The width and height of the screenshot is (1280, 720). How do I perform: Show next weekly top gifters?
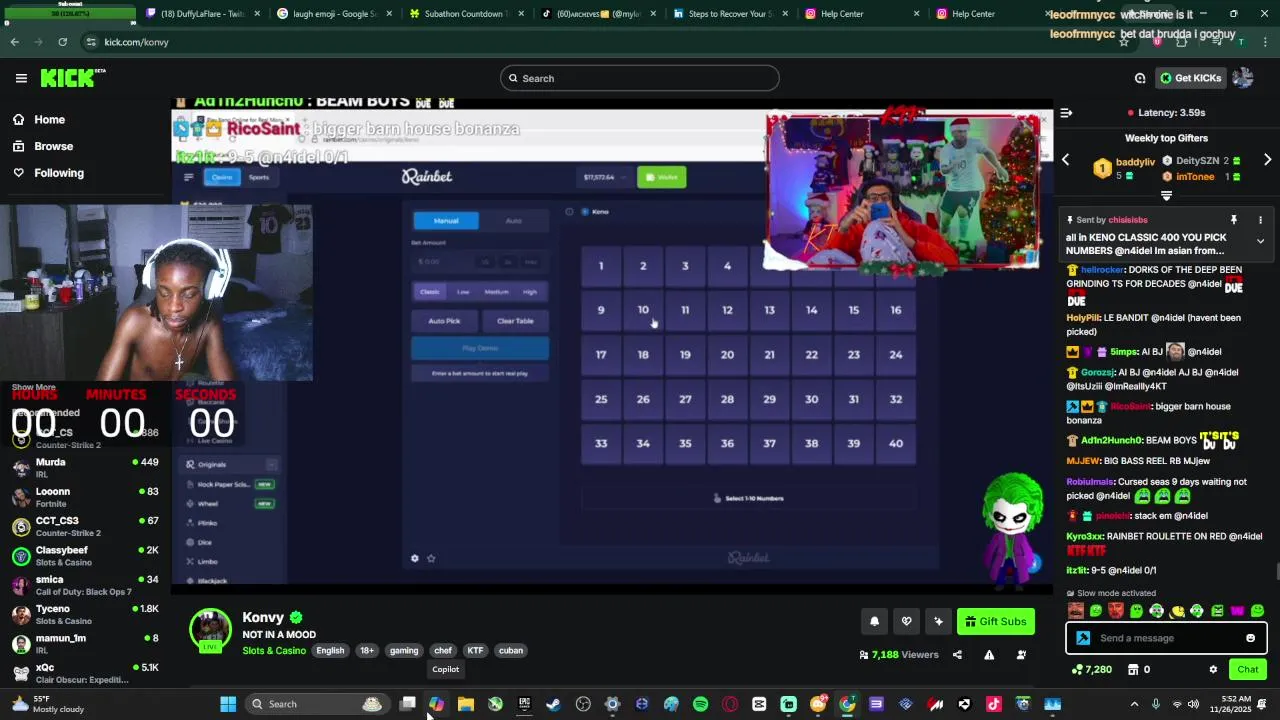tap(1267, 160)
